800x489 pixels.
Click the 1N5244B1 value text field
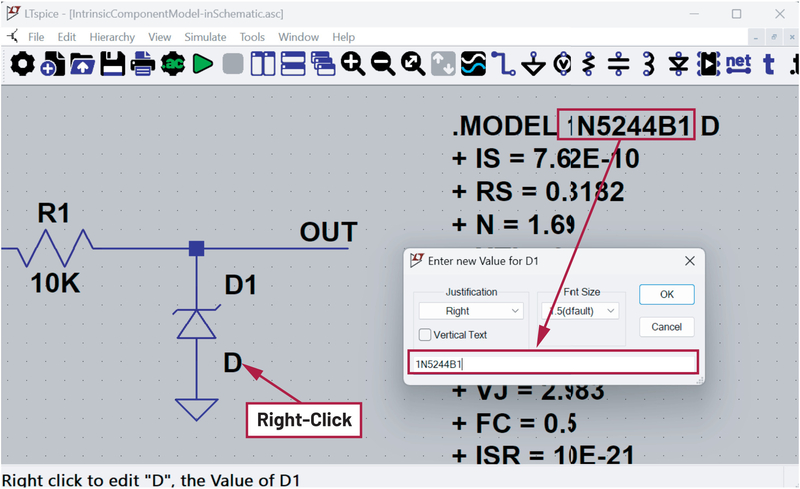[x=550, y=364]
